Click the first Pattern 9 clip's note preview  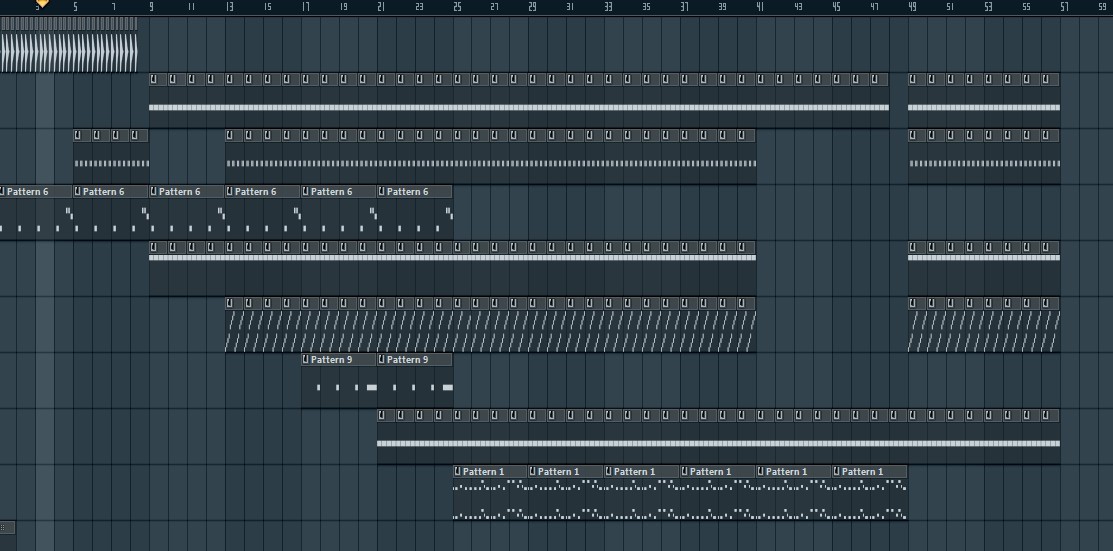pyautogui.click(x=338, y=387)
